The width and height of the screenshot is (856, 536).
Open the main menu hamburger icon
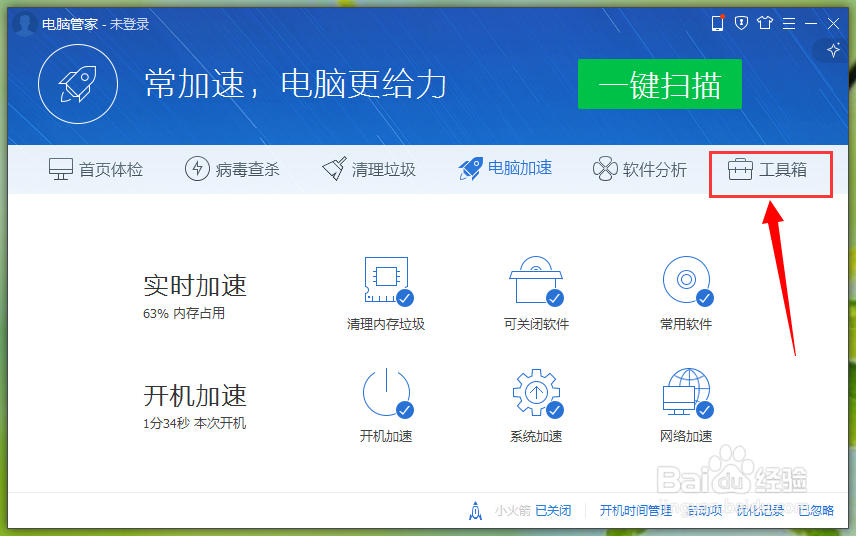[788, 23]
